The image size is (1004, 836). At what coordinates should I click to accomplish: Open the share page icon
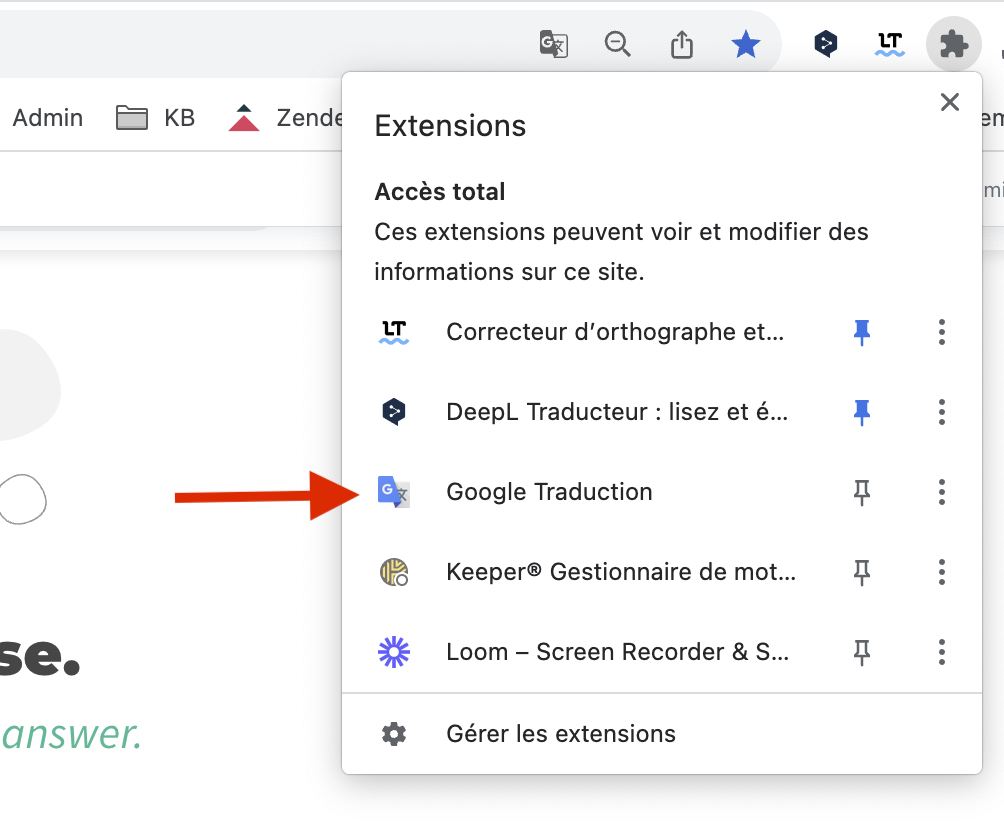[x=682, y=44]
